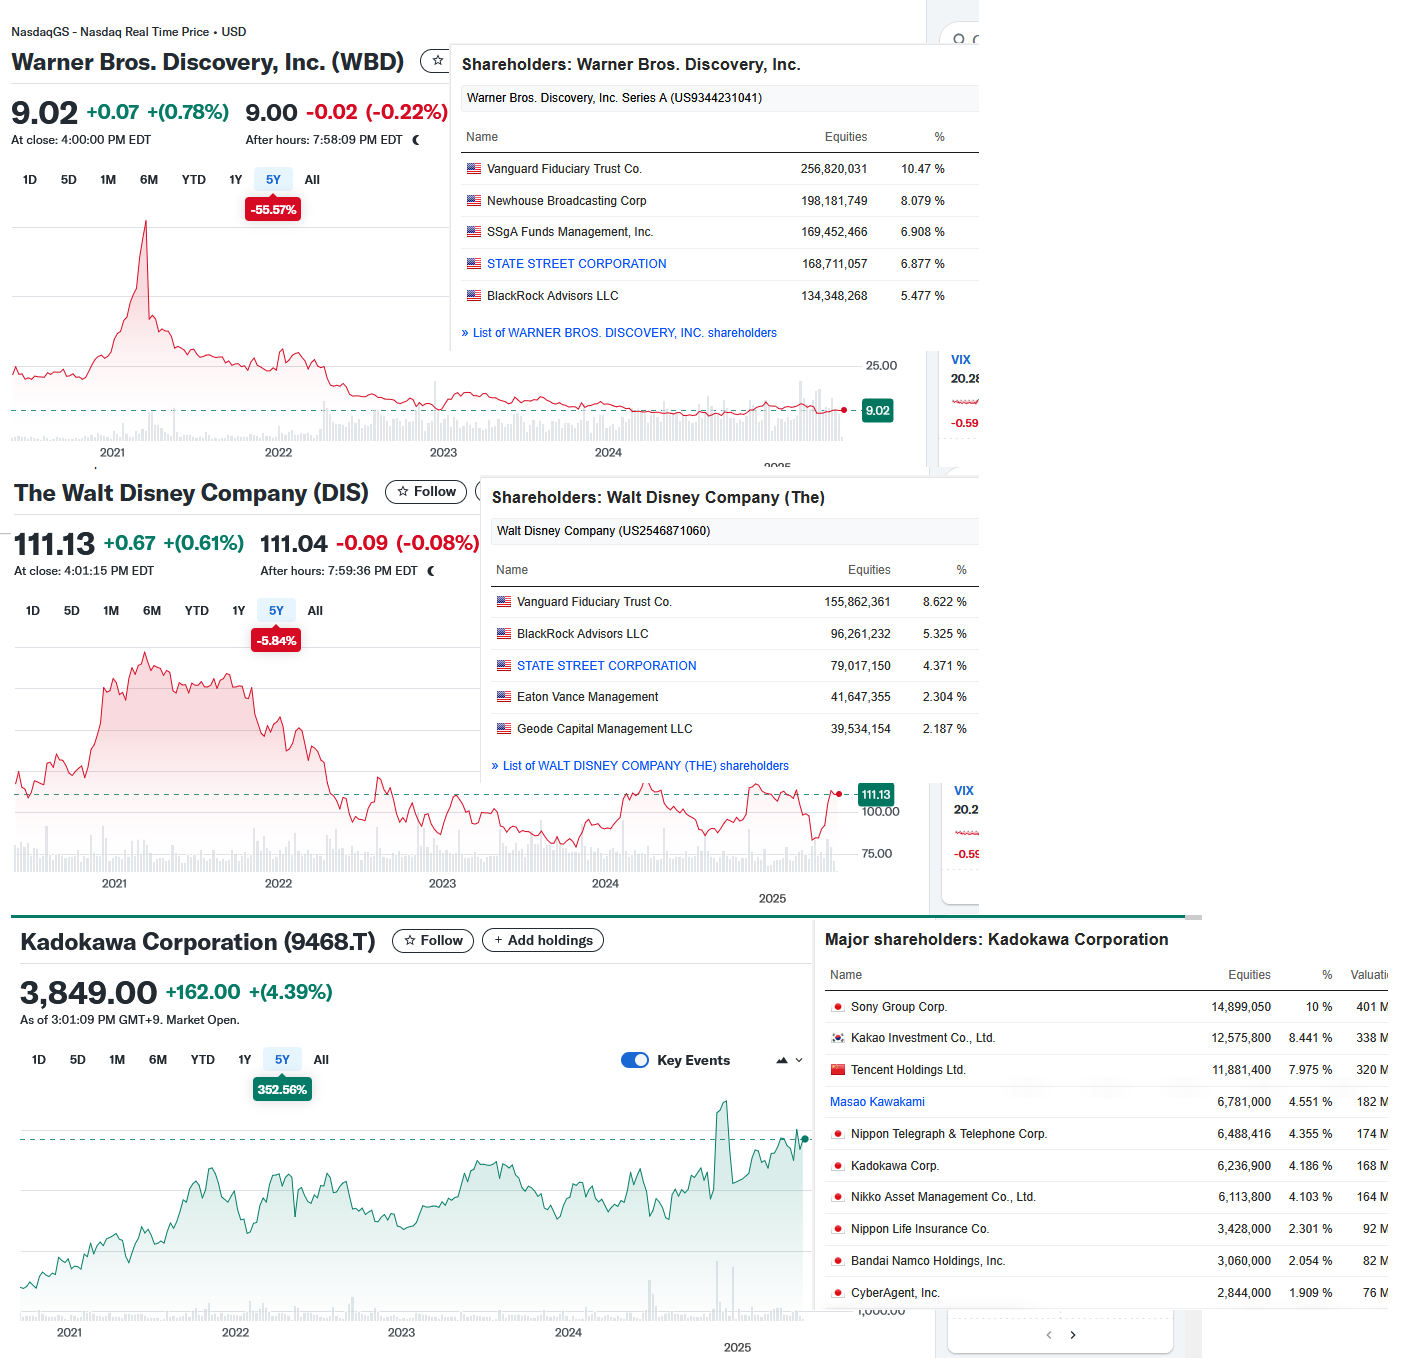
Task: Open the chart type dropdown beside Key Events
Action: (x=789, y=1060)
